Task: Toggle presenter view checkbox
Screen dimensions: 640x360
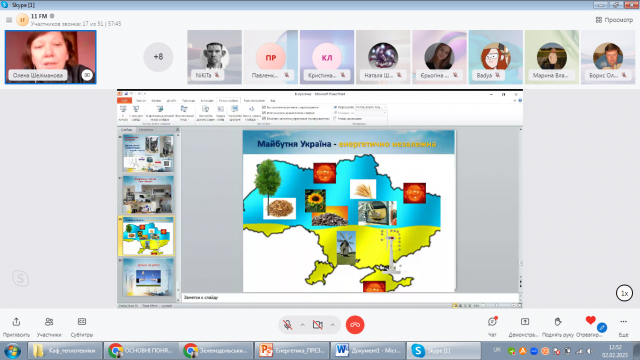Action: (x=335, y=118)
